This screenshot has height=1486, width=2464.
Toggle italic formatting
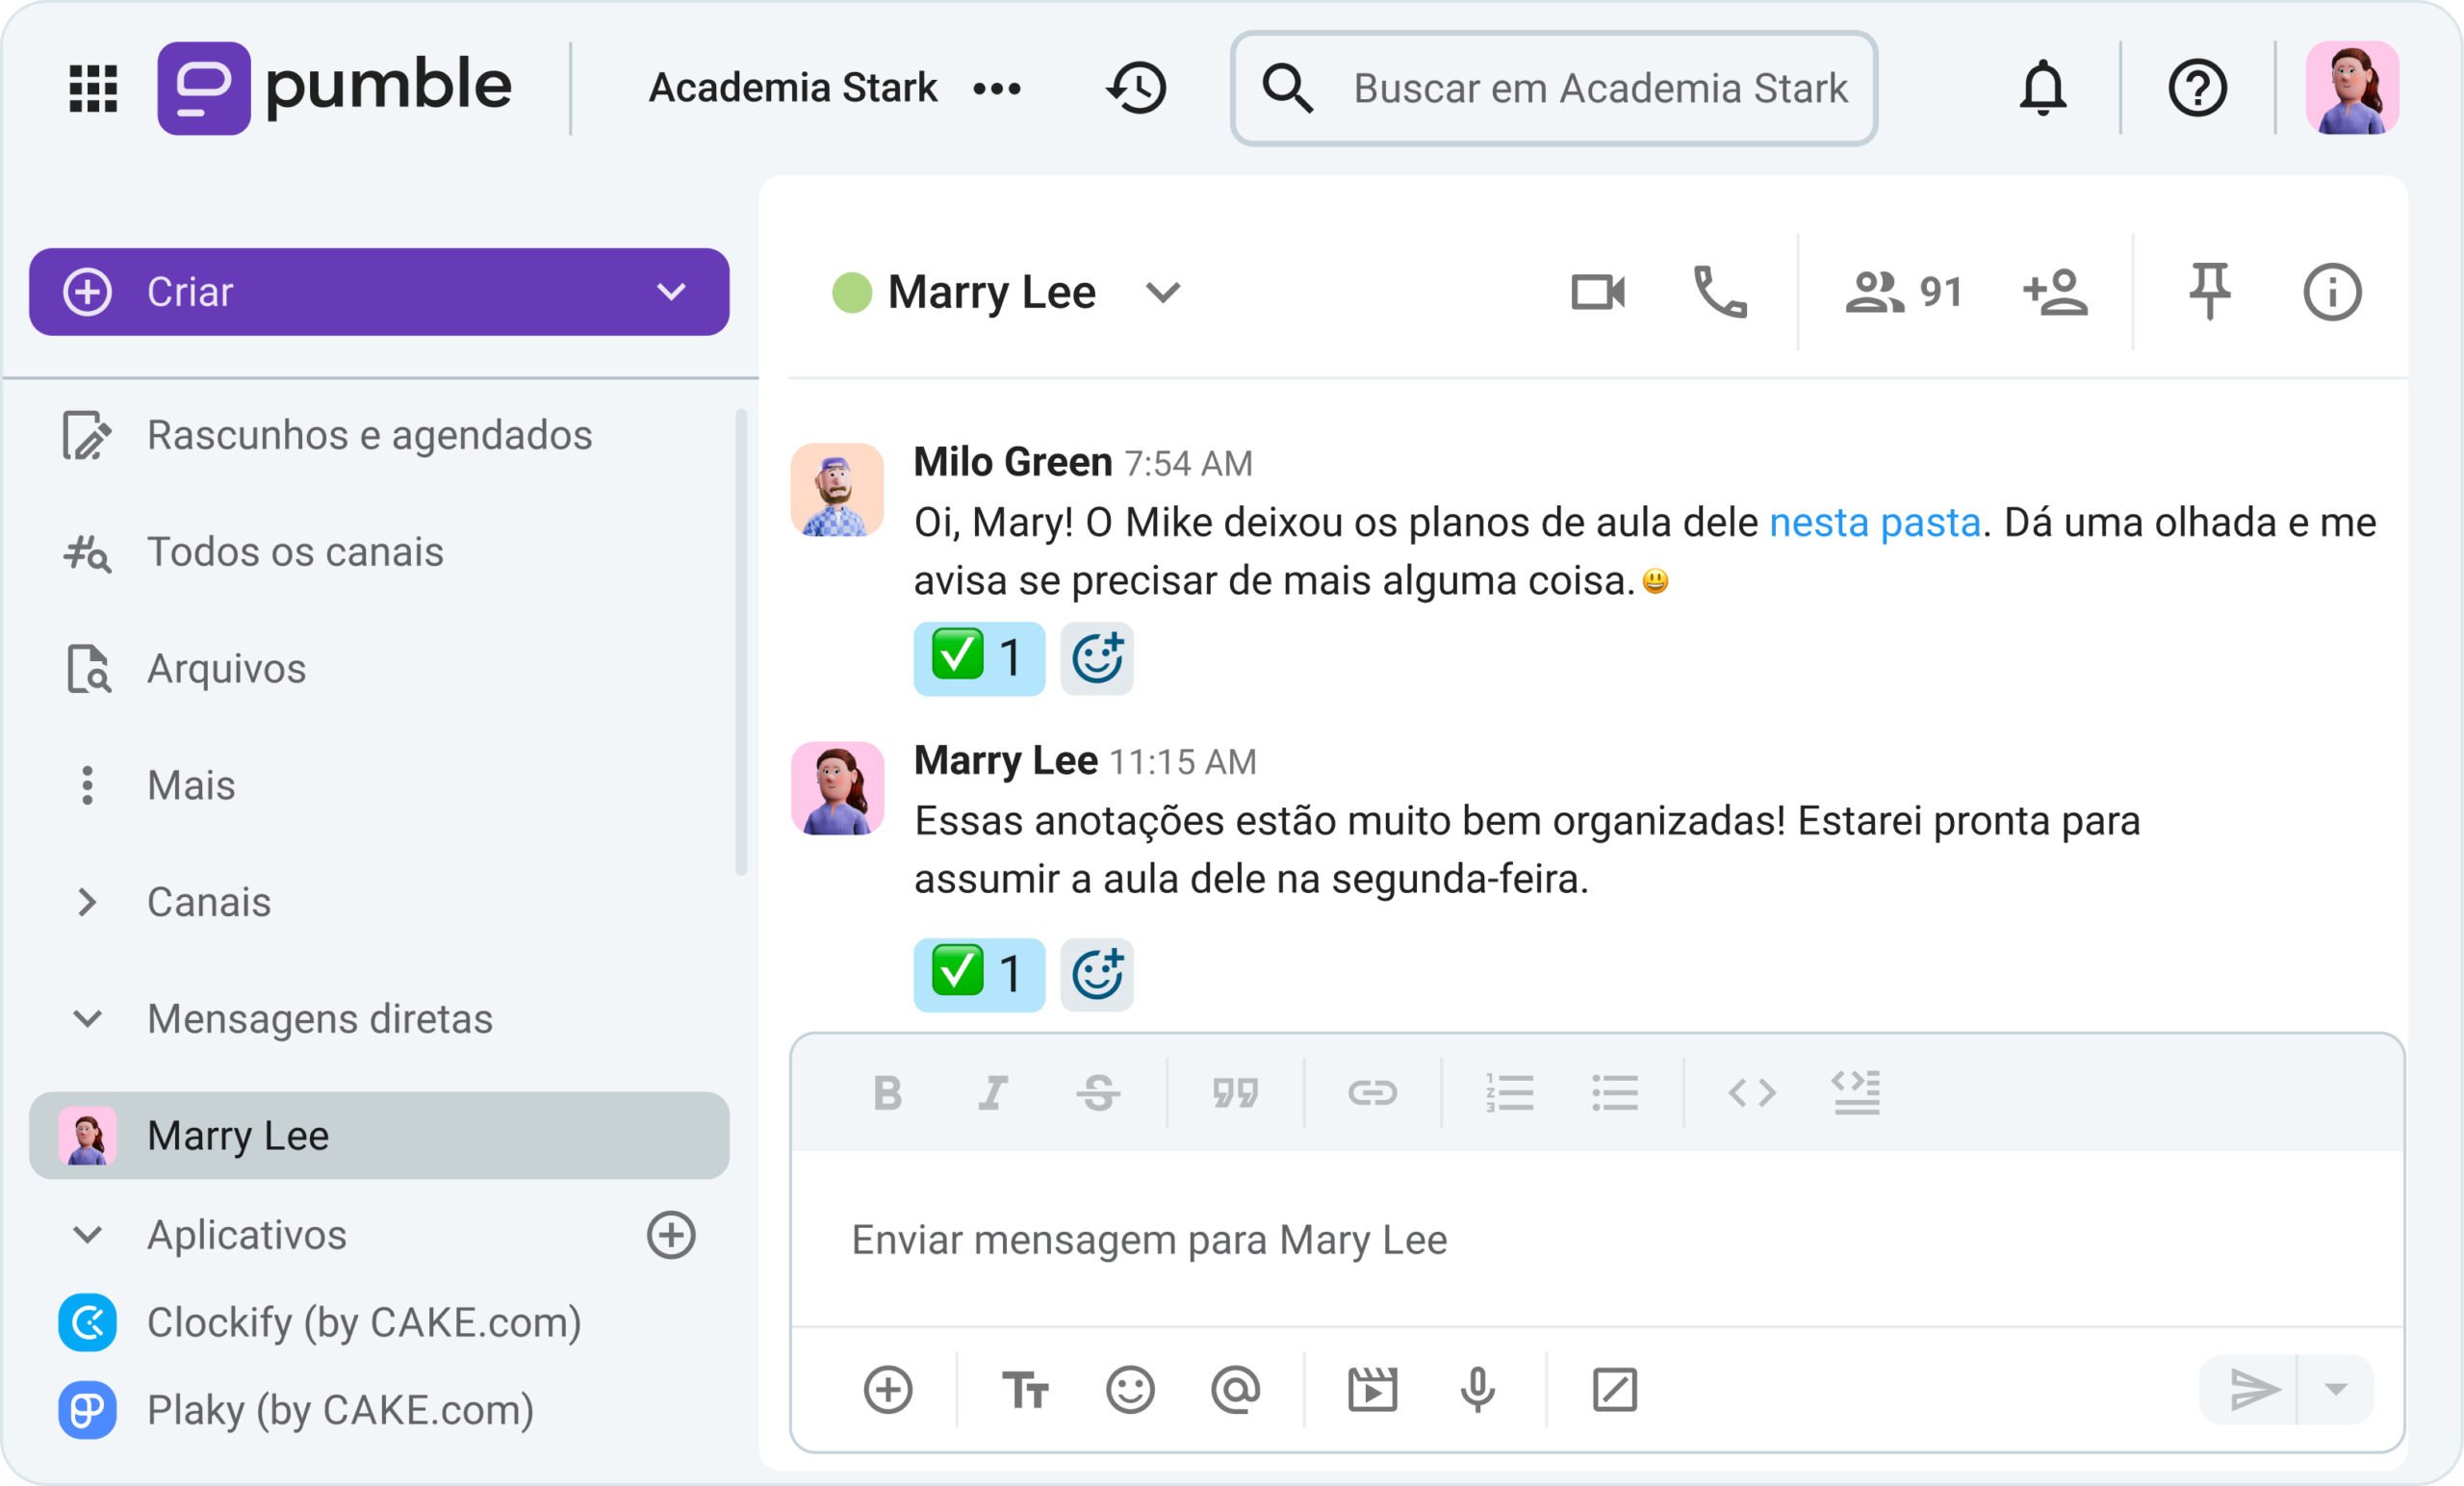pos(993,1093)
